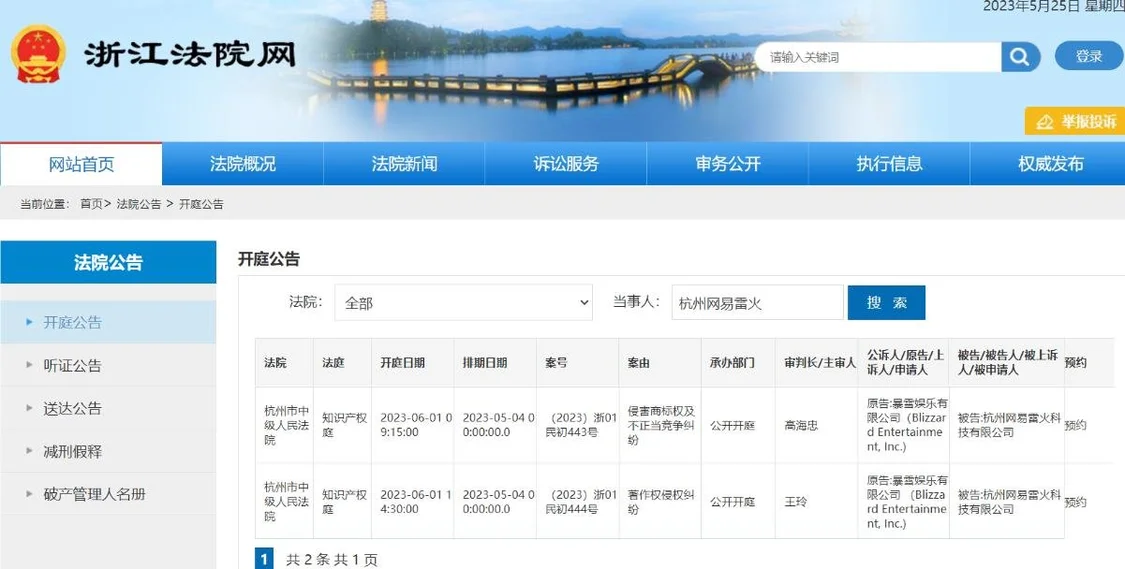Click the national emblem logo

pos(39,55)
